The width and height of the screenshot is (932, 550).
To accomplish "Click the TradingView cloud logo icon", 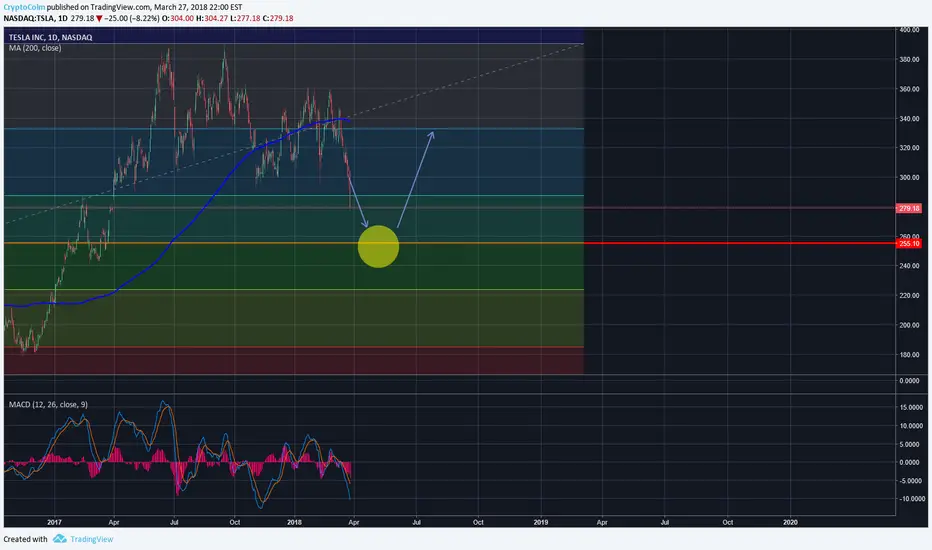I will coord(59,539).
